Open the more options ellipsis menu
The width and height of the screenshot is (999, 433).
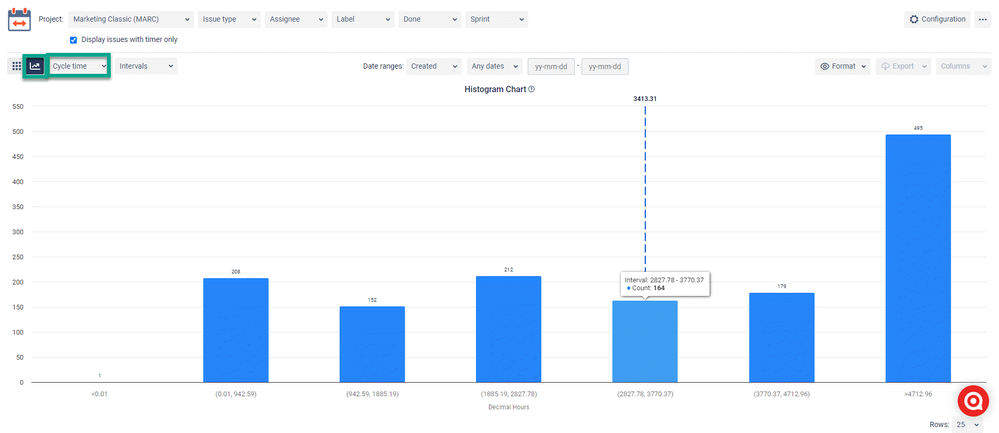click(x=982, y=20)
